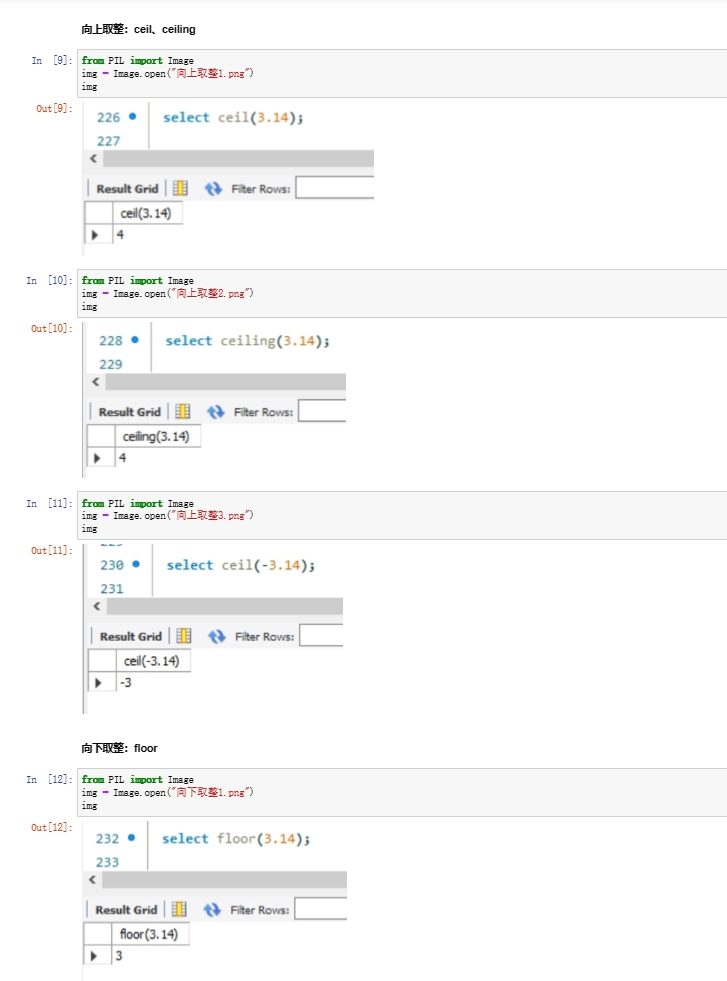
Task: Click grid icon in ceiling(3.14) result toolbar
Action: (x=183, y=412)
